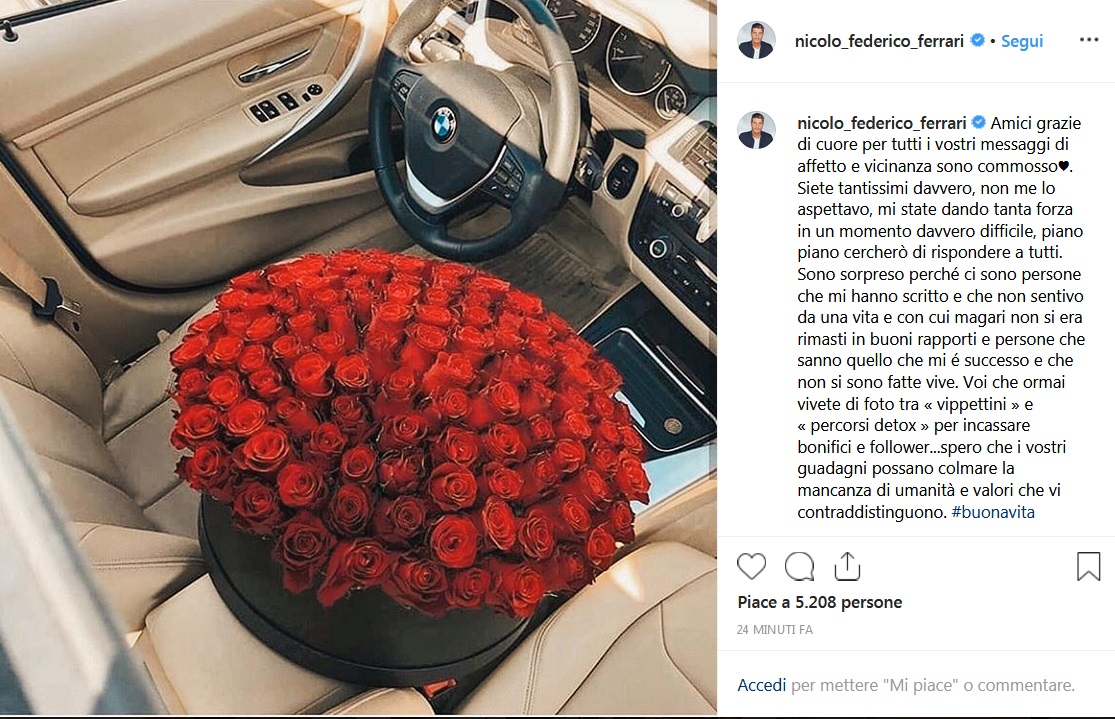The width and height of the screenshot is (1115, 719).
Task: Open the avatar beside the caption
Action: pos(756,130)
